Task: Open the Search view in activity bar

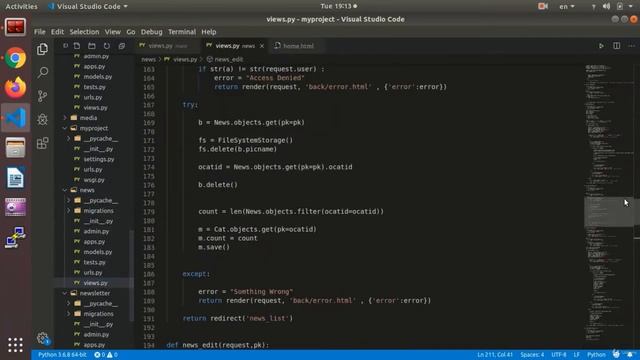Action: [42, 73]
